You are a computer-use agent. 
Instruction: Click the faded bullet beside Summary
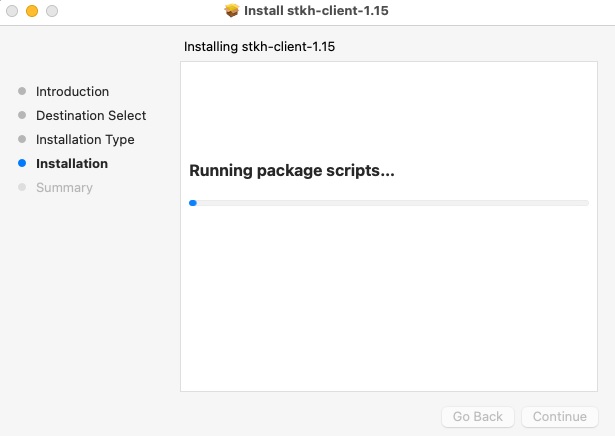point(22,187)
